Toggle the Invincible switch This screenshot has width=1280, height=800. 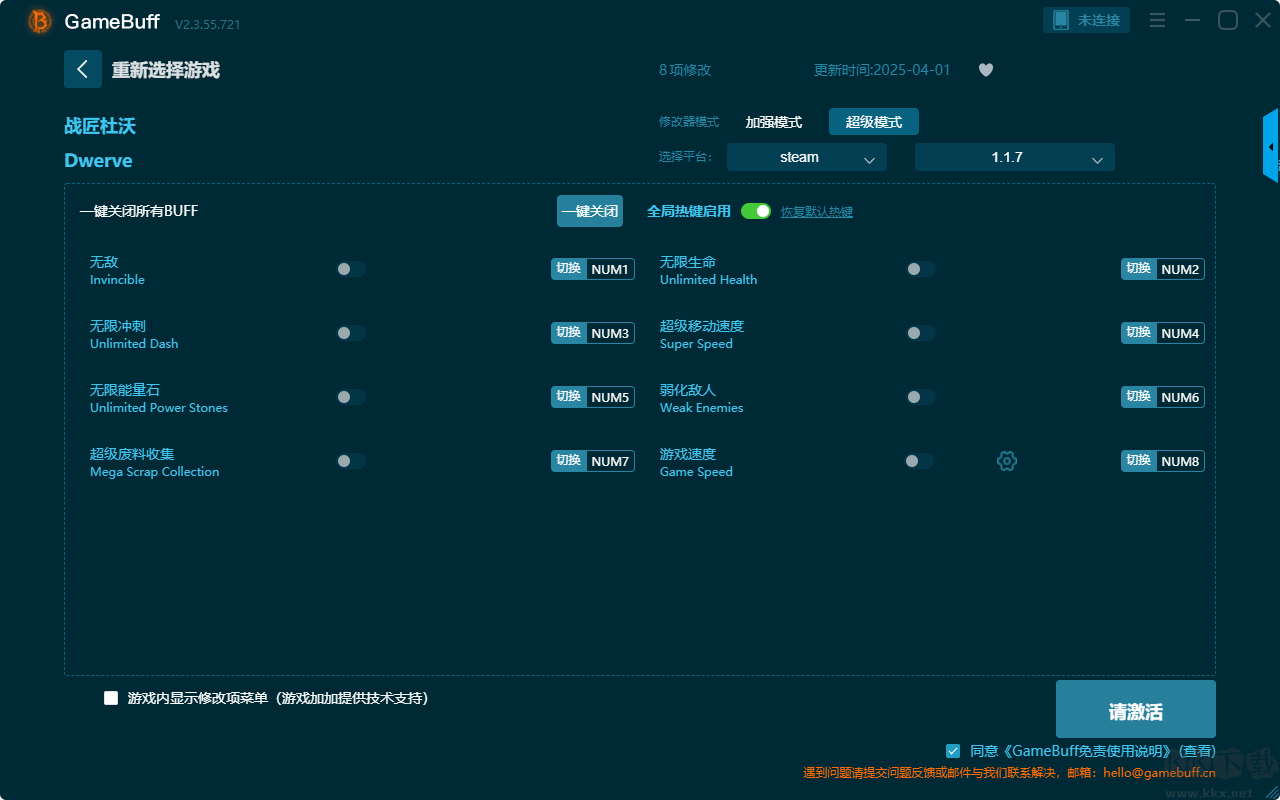coord(351,269)
